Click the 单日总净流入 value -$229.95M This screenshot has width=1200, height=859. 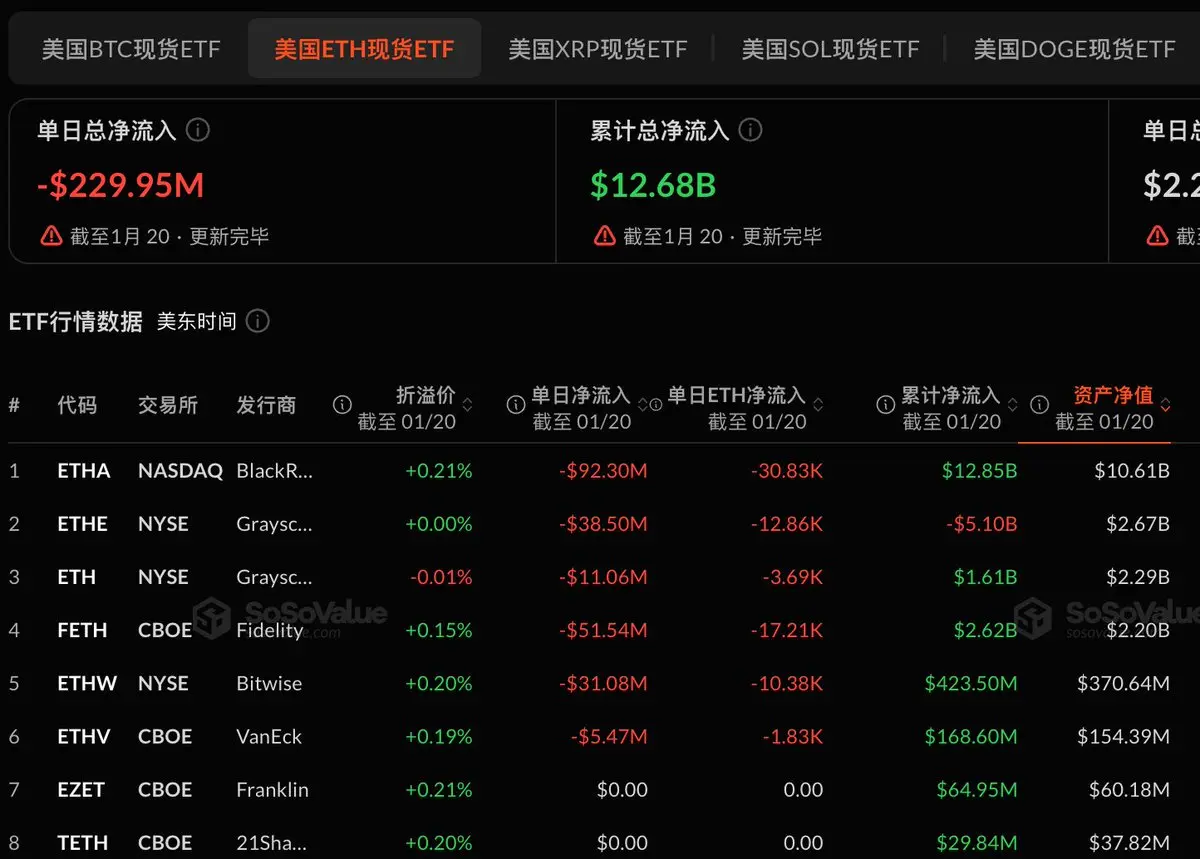tap(121, 185)
